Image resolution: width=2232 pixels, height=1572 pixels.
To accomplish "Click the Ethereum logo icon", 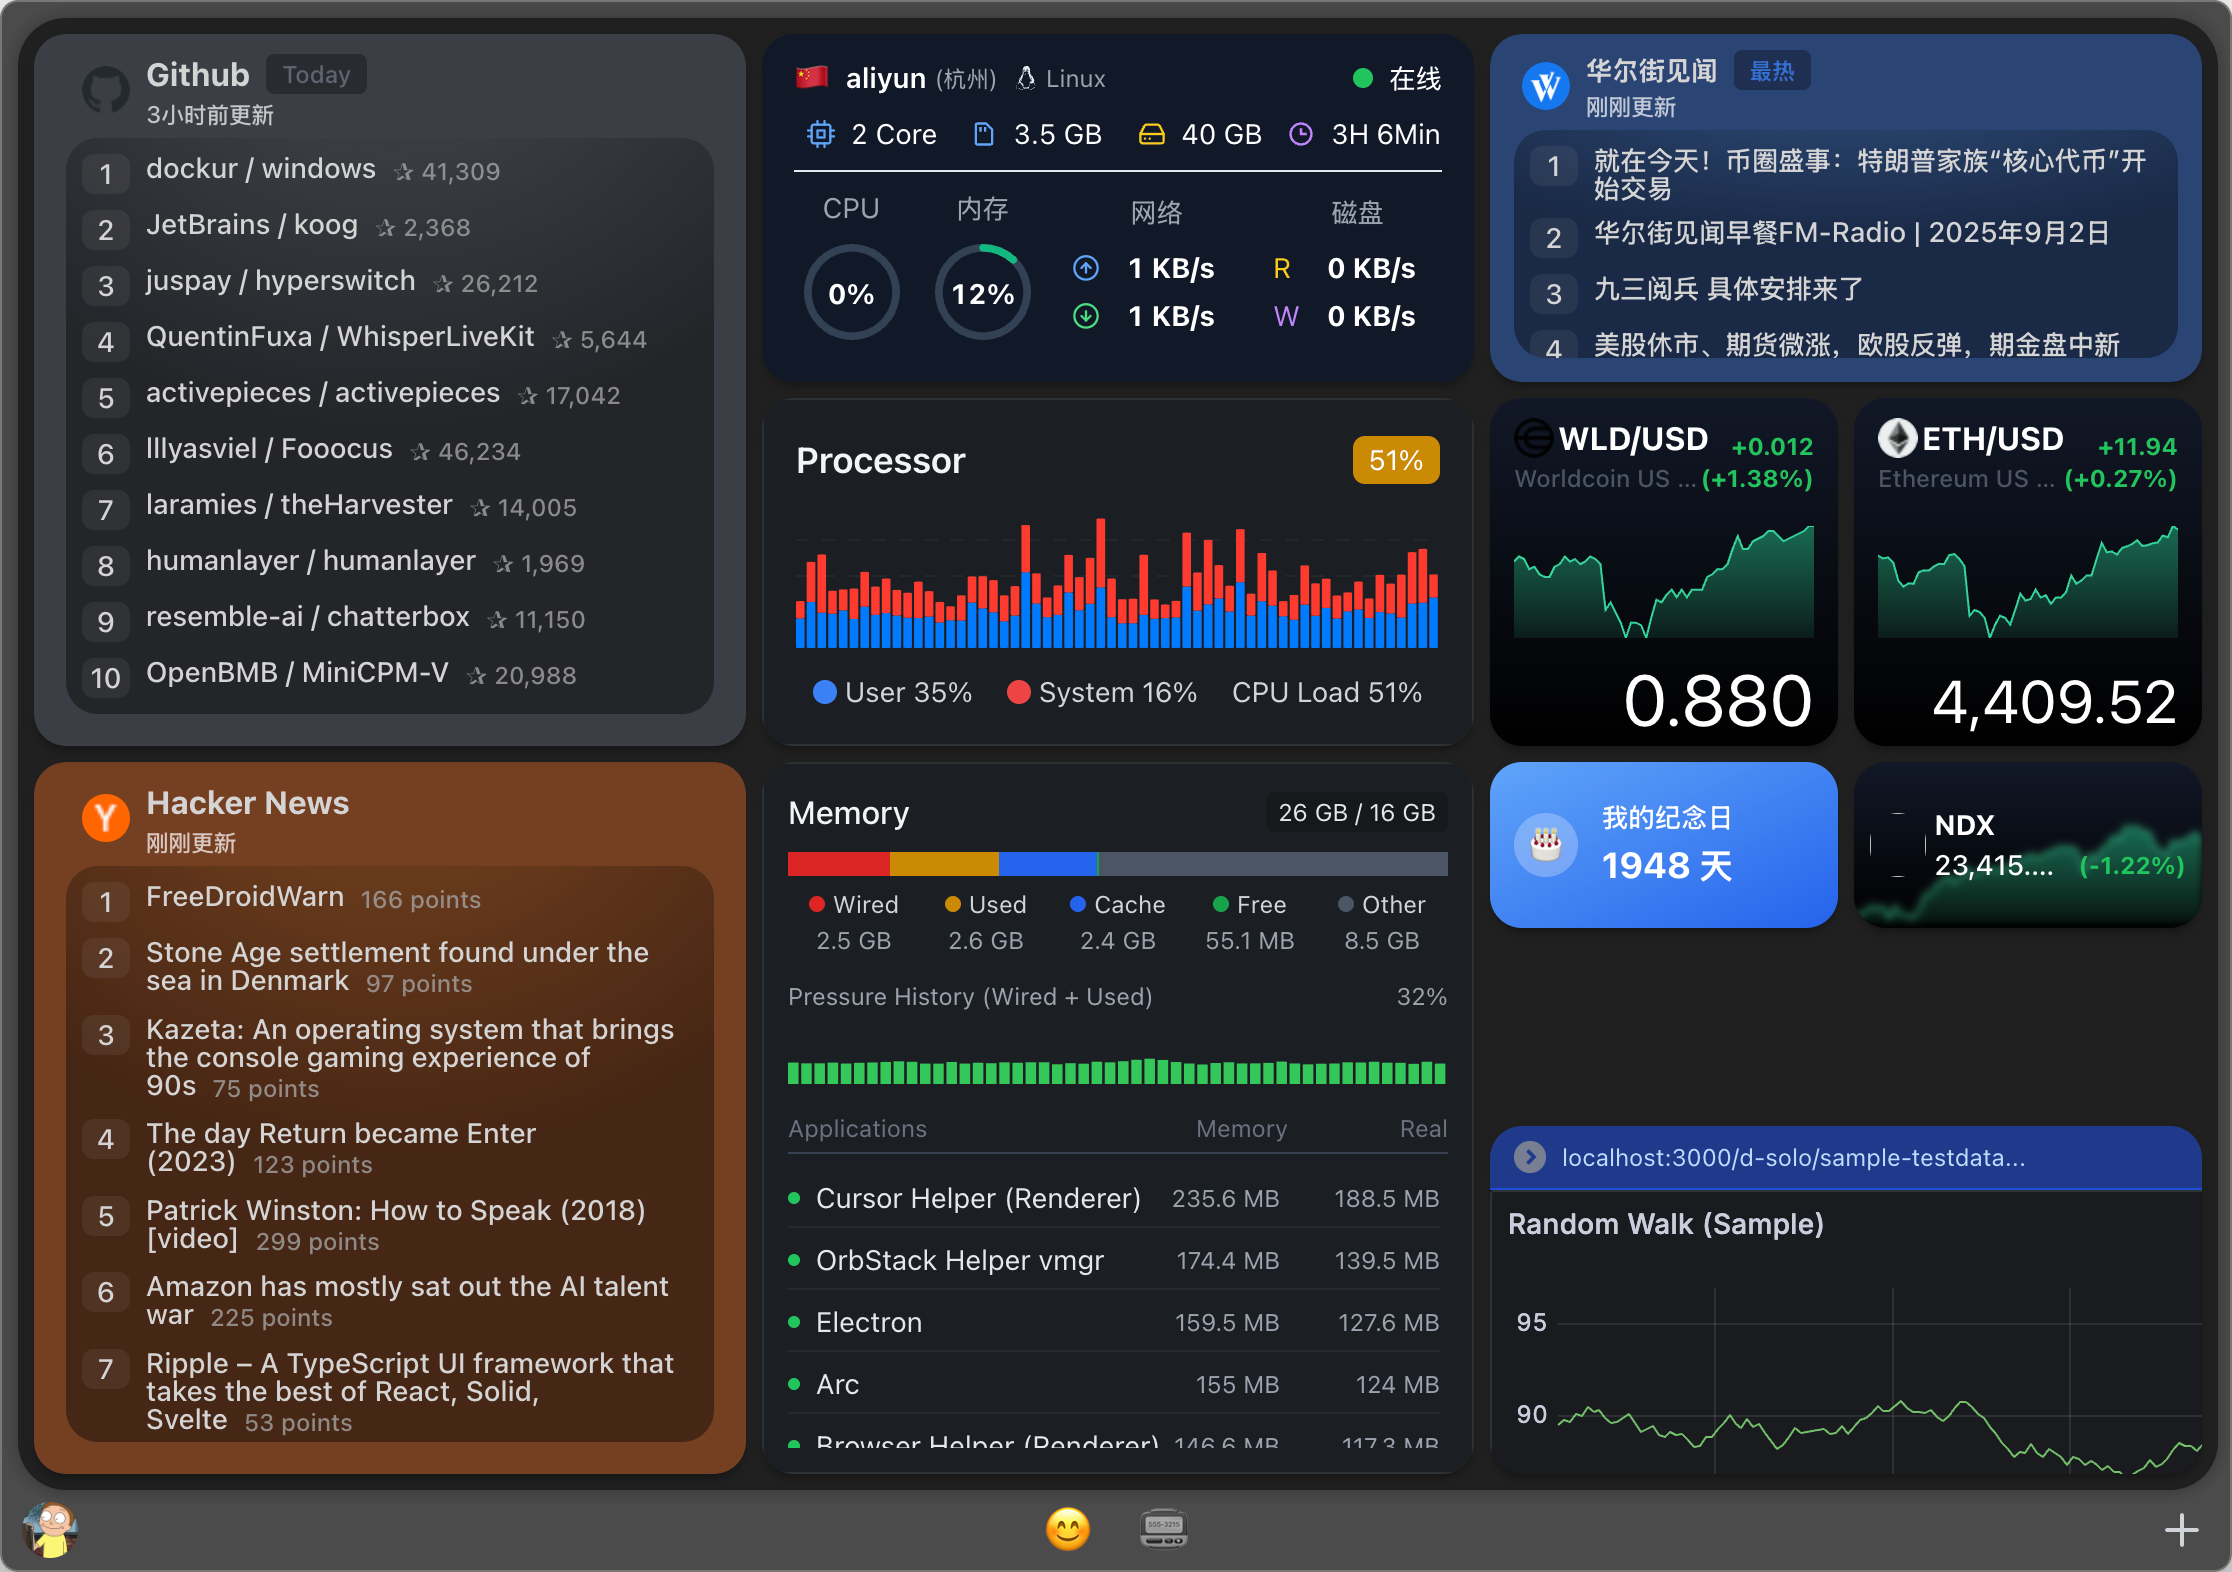I will (1897, 438).
